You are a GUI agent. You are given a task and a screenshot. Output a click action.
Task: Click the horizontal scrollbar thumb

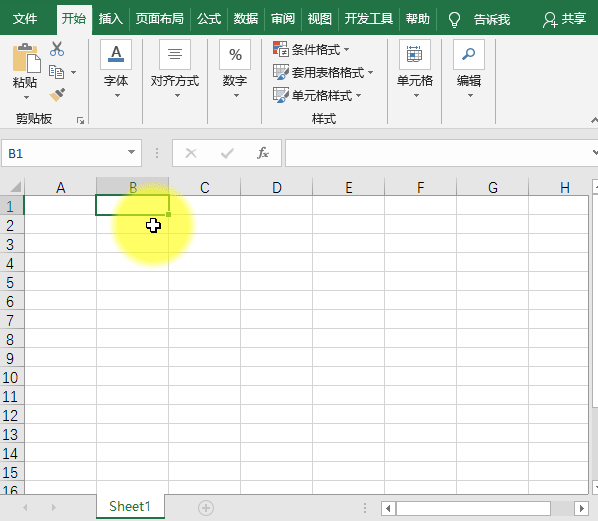click(473, 508)
